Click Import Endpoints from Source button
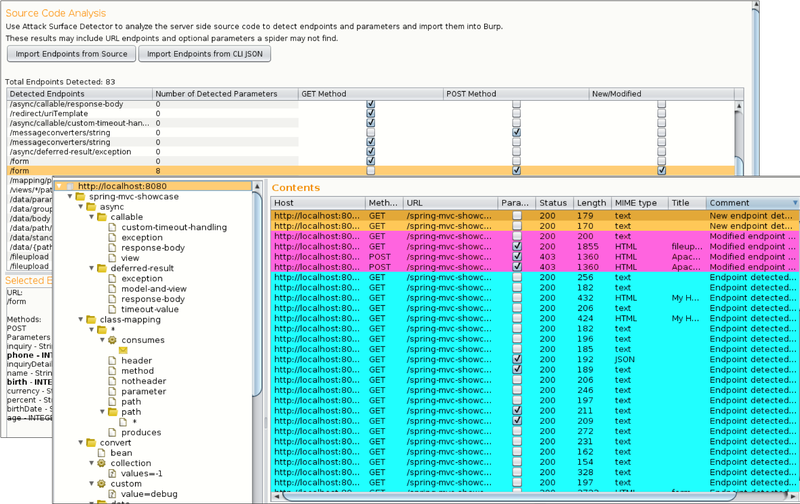 point(69,54)
